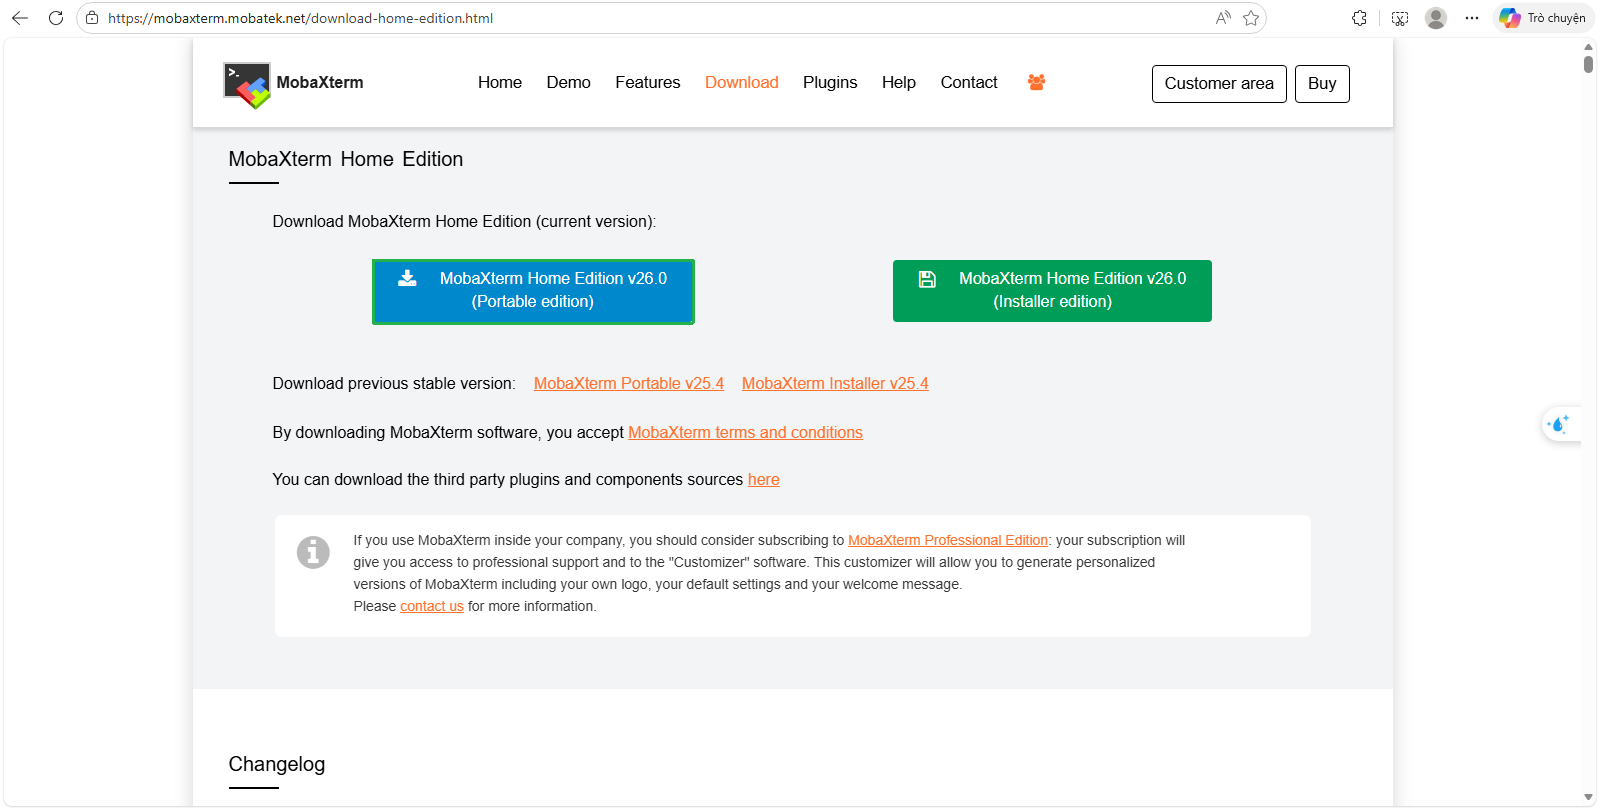Image resolution: width=1600 pixels, height=810 pixels.
Task: Click the "MobaXterm Home Edition" heading
Action: pos(346,159)
